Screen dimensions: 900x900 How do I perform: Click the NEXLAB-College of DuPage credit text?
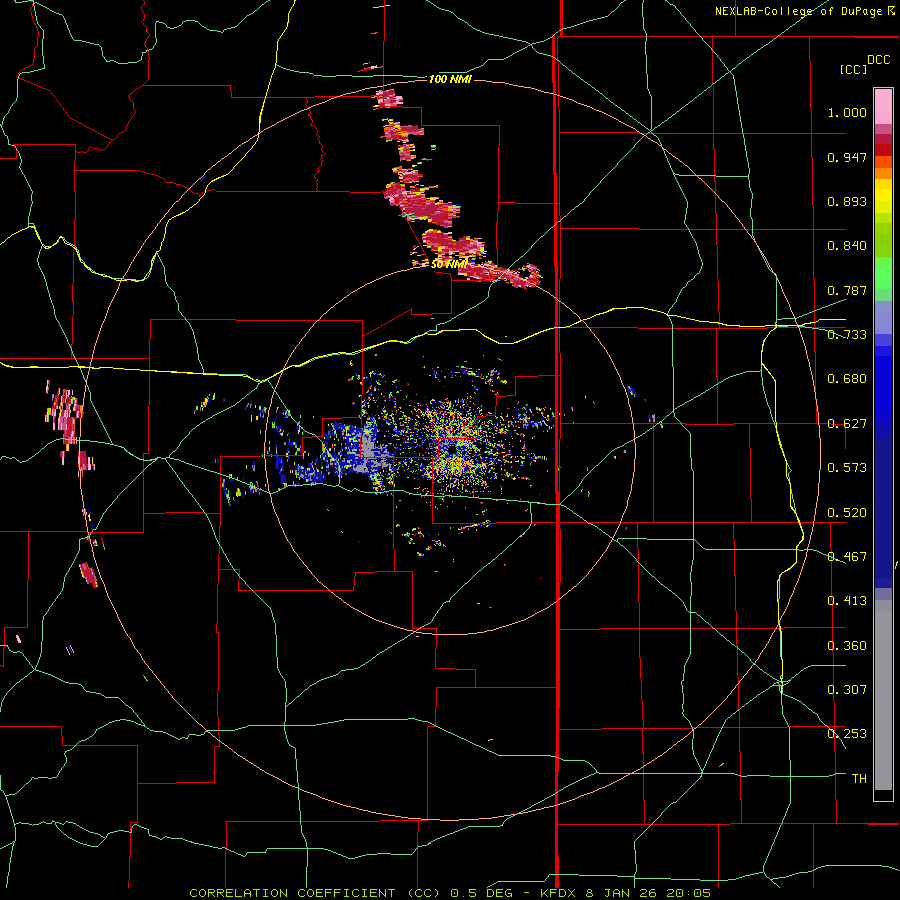pos(798,11)
